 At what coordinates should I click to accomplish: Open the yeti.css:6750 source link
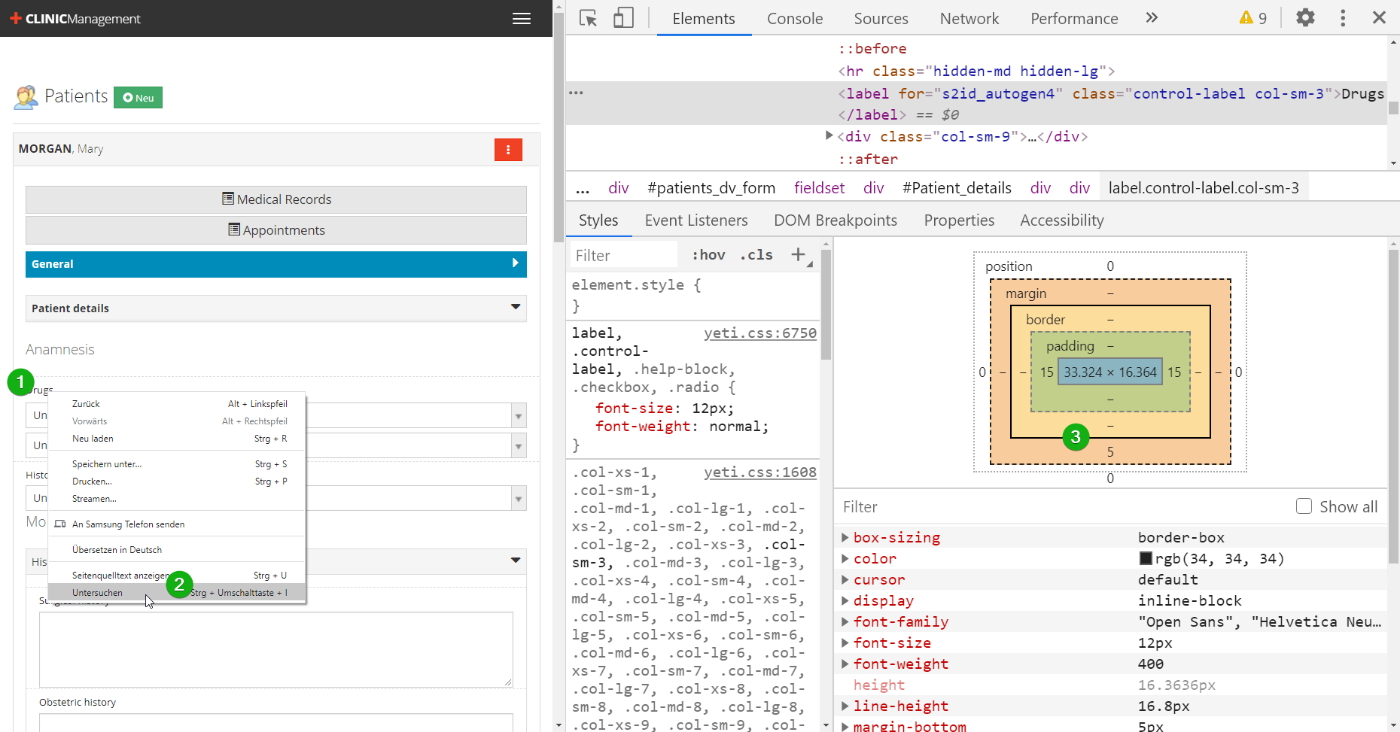point(760,333)
